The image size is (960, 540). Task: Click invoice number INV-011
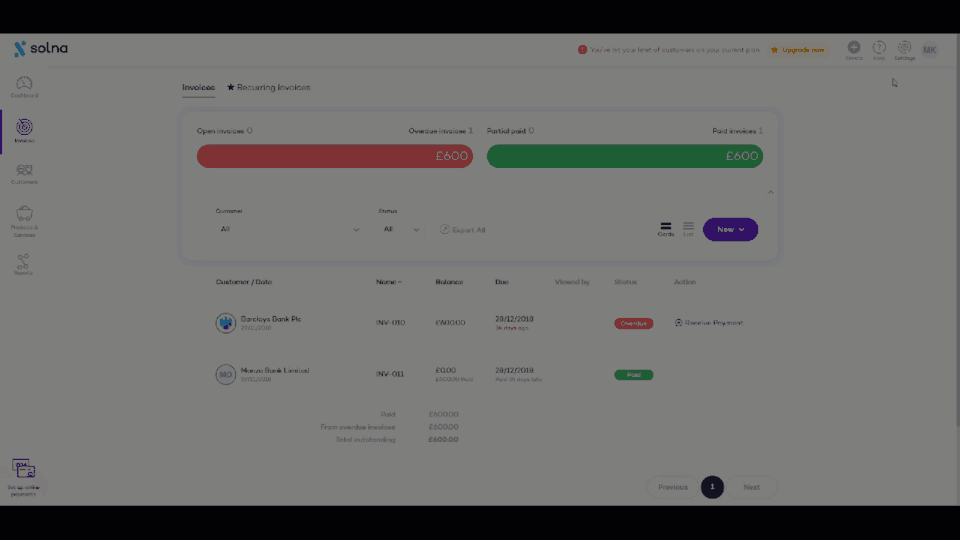click(x=390, y=374)
